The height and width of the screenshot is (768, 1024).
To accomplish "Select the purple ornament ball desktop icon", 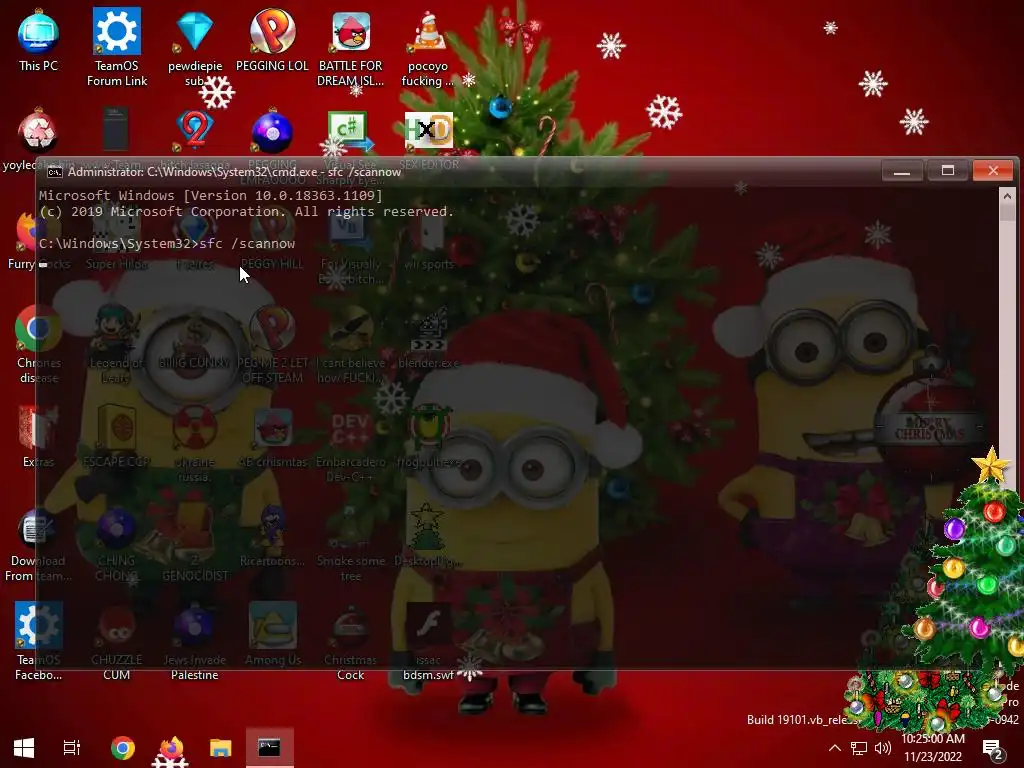I will (272, 131).
